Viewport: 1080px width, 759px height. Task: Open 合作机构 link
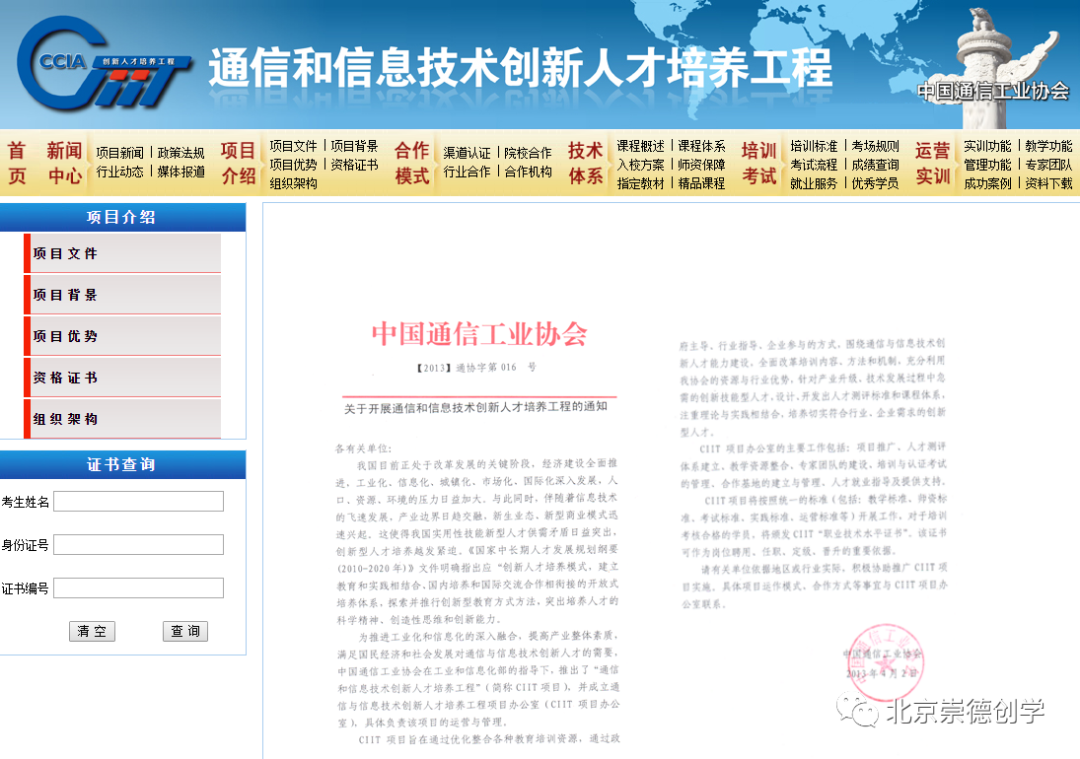pyautogui.click(x=528, y=171)
